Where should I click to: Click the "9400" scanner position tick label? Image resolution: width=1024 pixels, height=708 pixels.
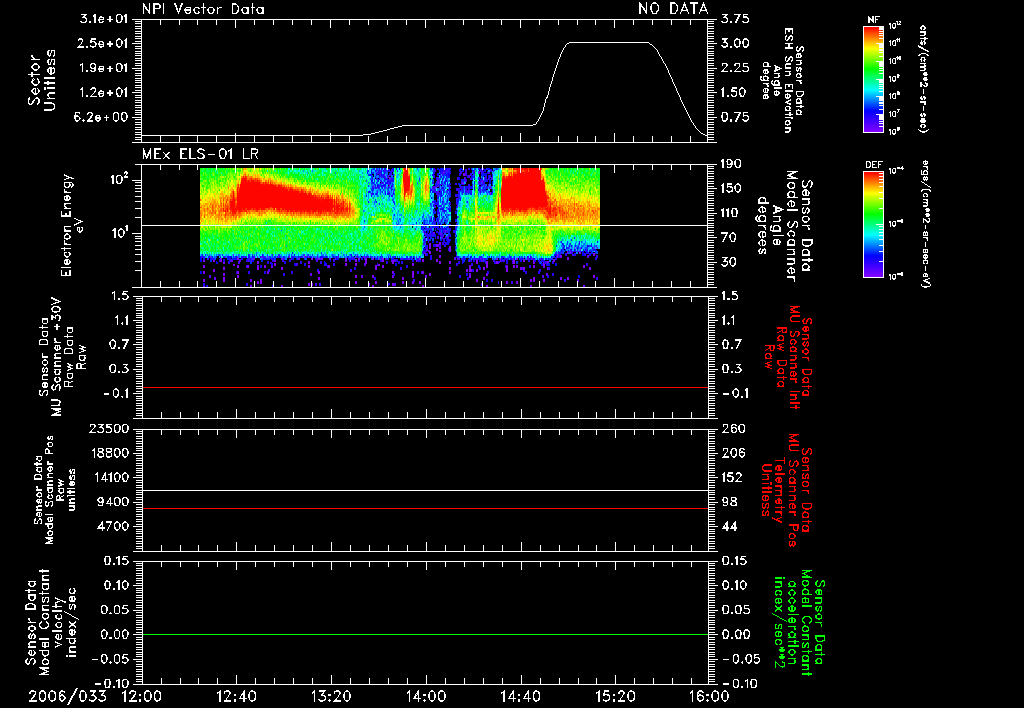[x=113, y=502]
